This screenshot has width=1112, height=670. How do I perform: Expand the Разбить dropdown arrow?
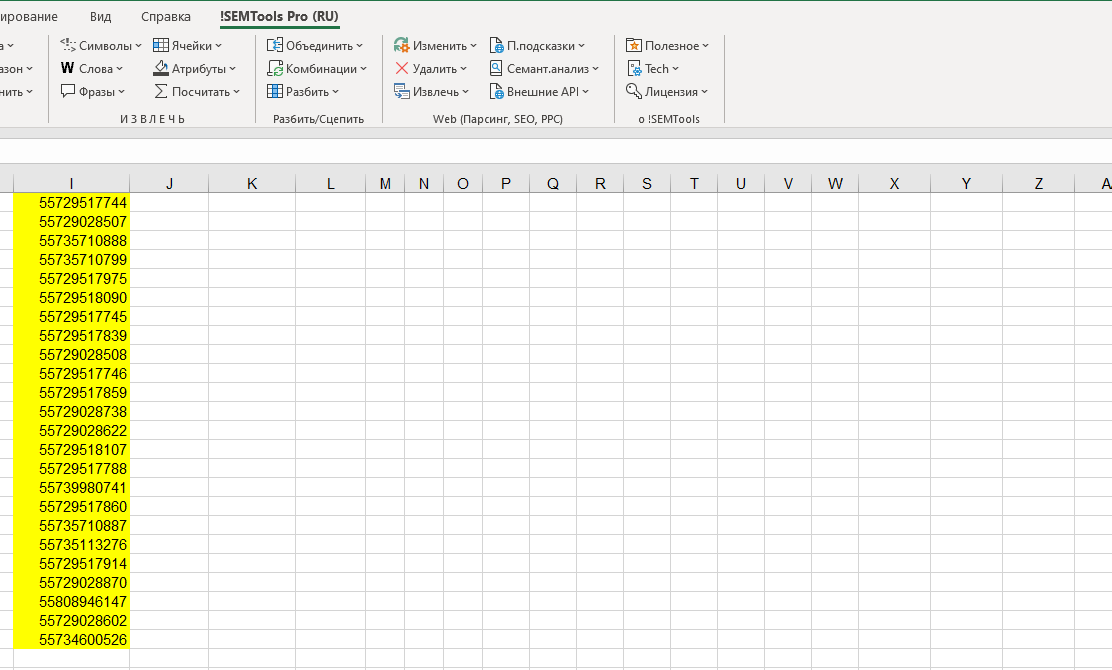click(335, 92)
